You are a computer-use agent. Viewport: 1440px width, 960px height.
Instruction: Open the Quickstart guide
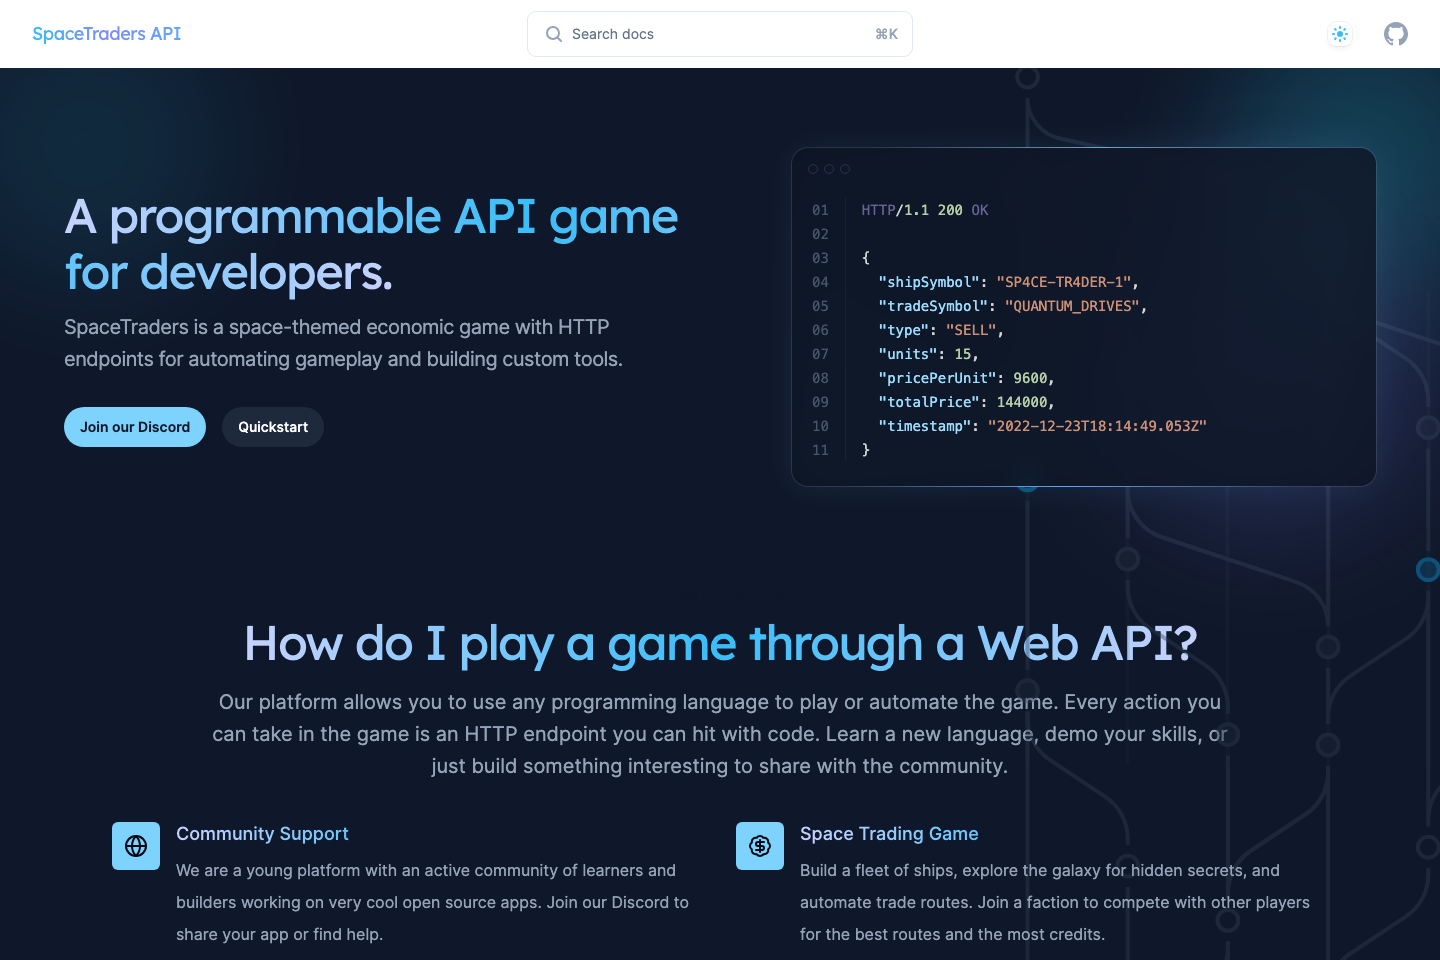click(272, 427)
